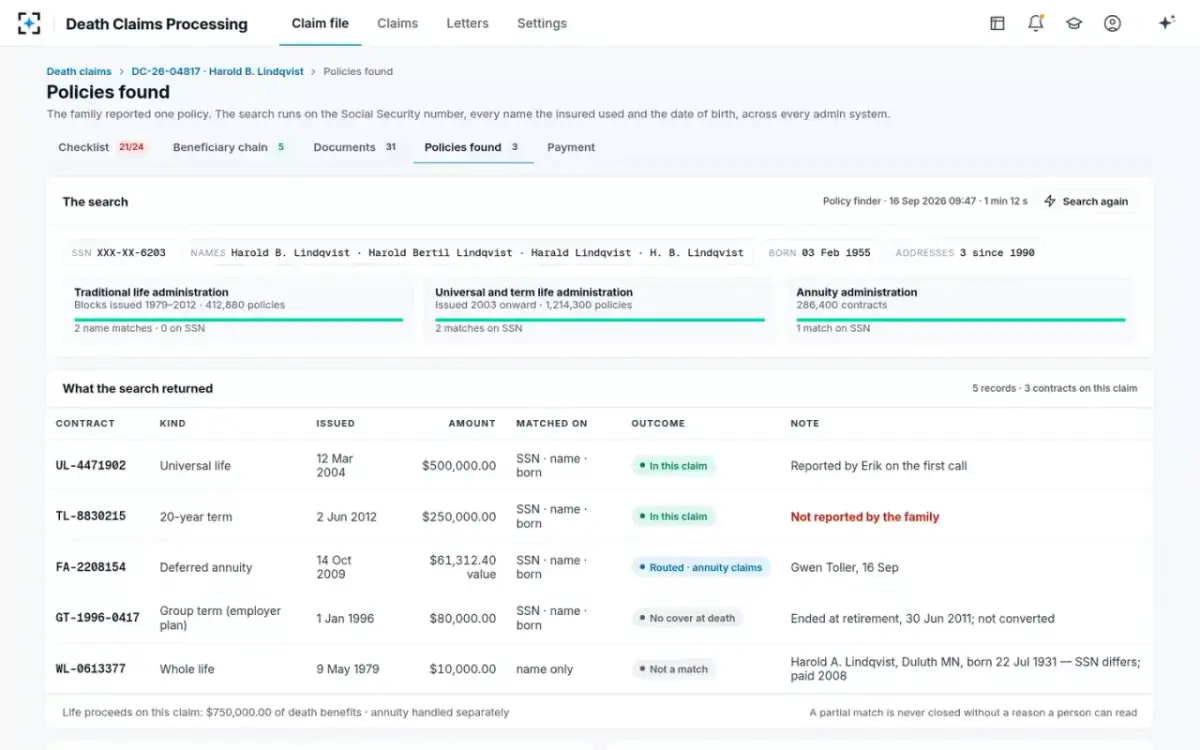The width and height of the screenshot is (1200, 750).
Task: Click the Not reported by the family note
Action: click(865, 517)
